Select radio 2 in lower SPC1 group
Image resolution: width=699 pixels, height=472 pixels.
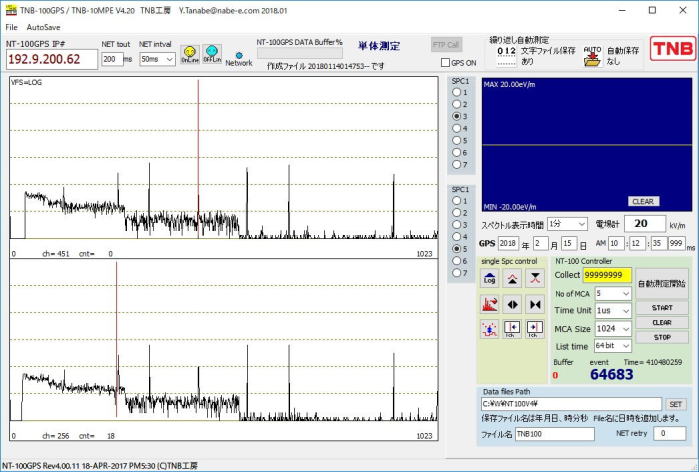tap(456, 213)
